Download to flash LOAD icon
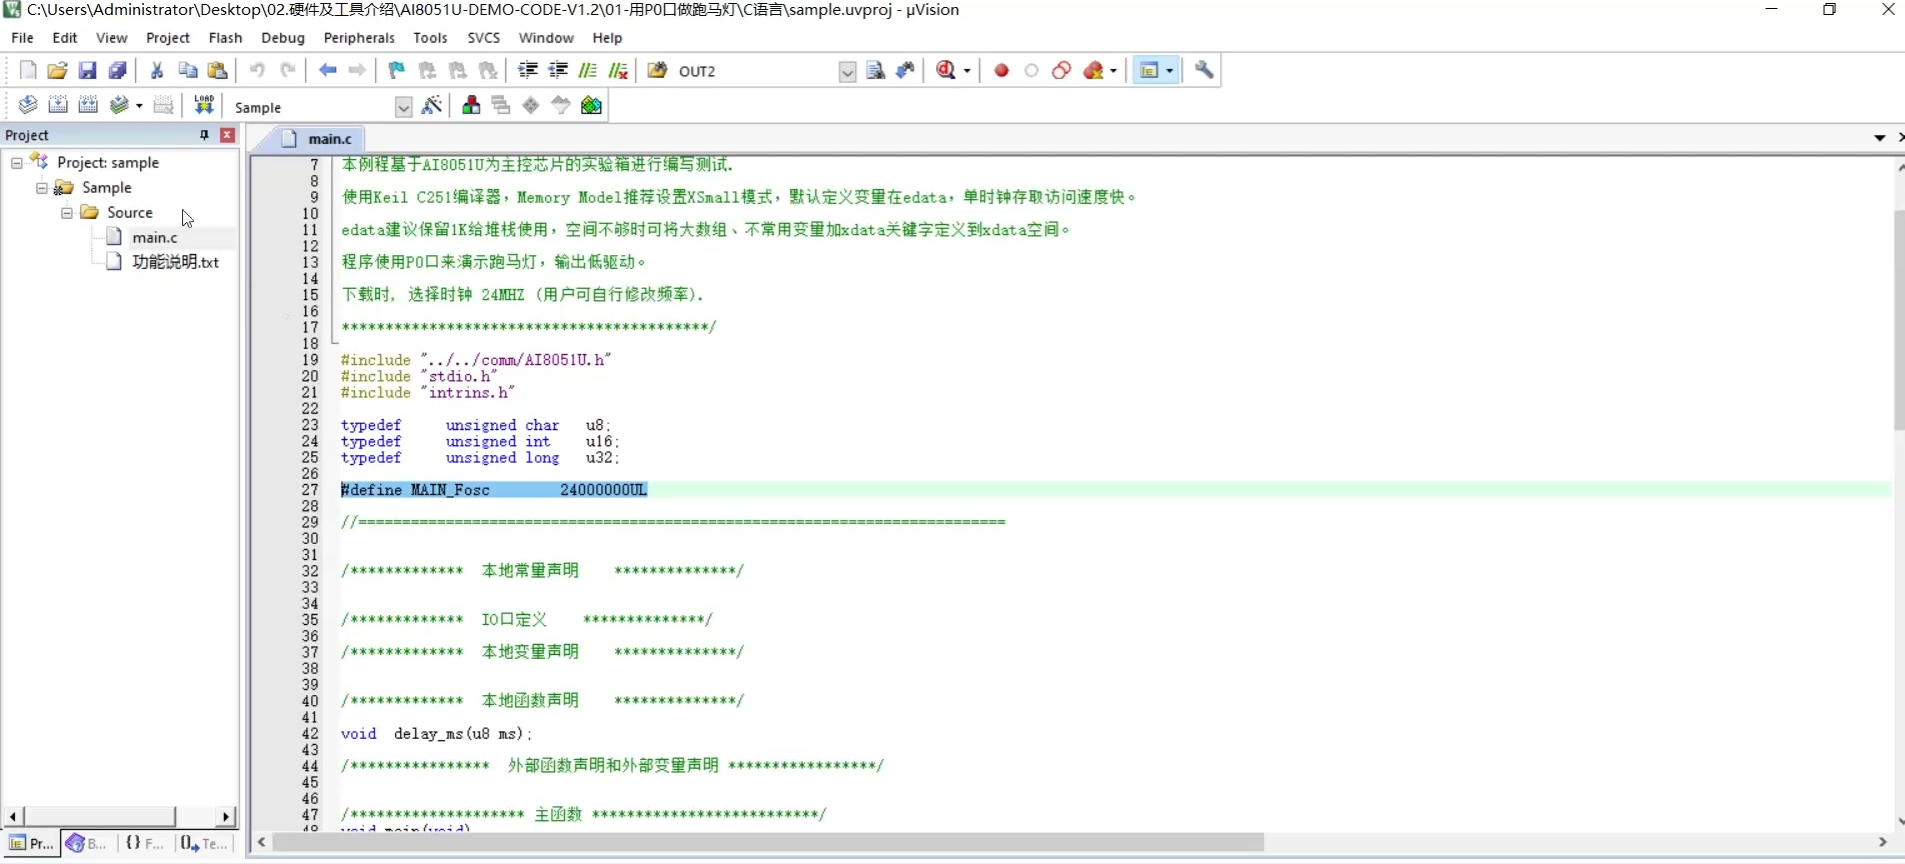Screen dimensions: 1905x864 [x=204, y=105]
